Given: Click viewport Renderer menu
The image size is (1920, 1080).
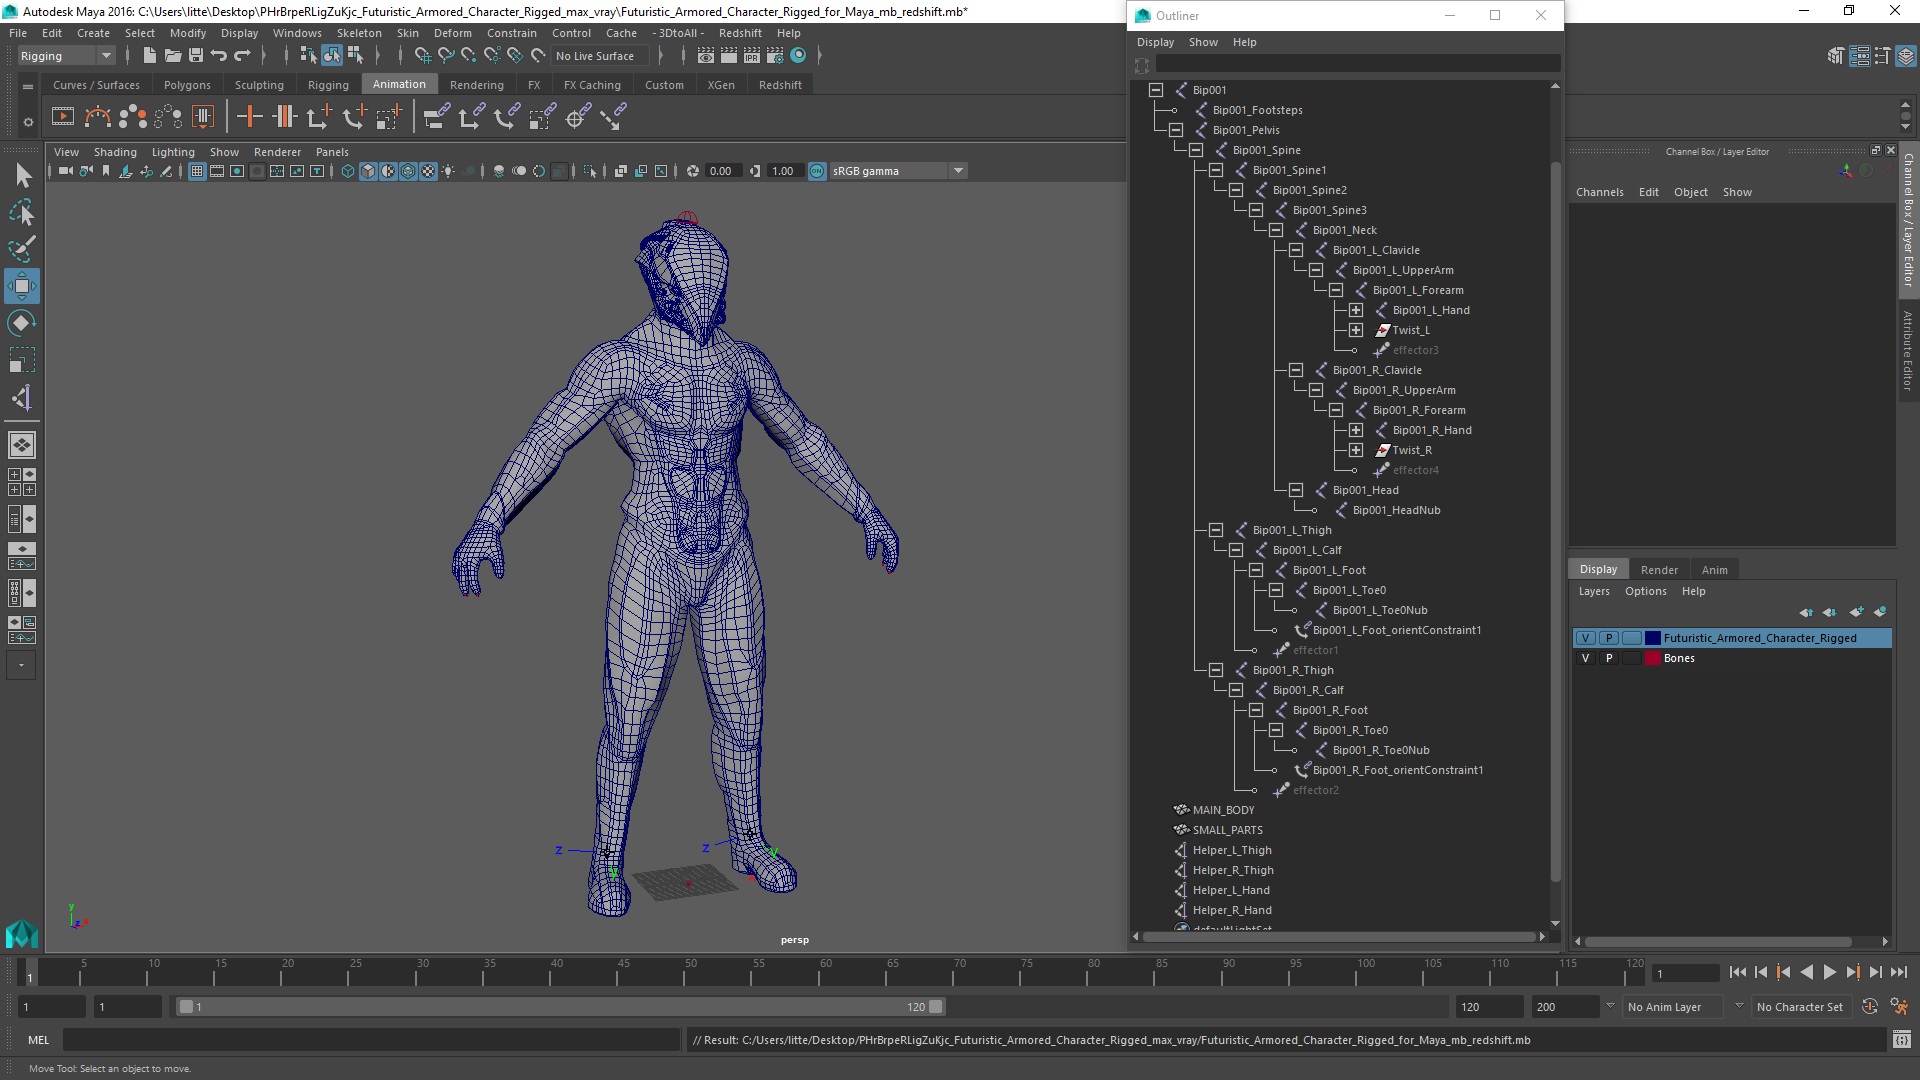Looking at the screenshot, I should (277, 152).
